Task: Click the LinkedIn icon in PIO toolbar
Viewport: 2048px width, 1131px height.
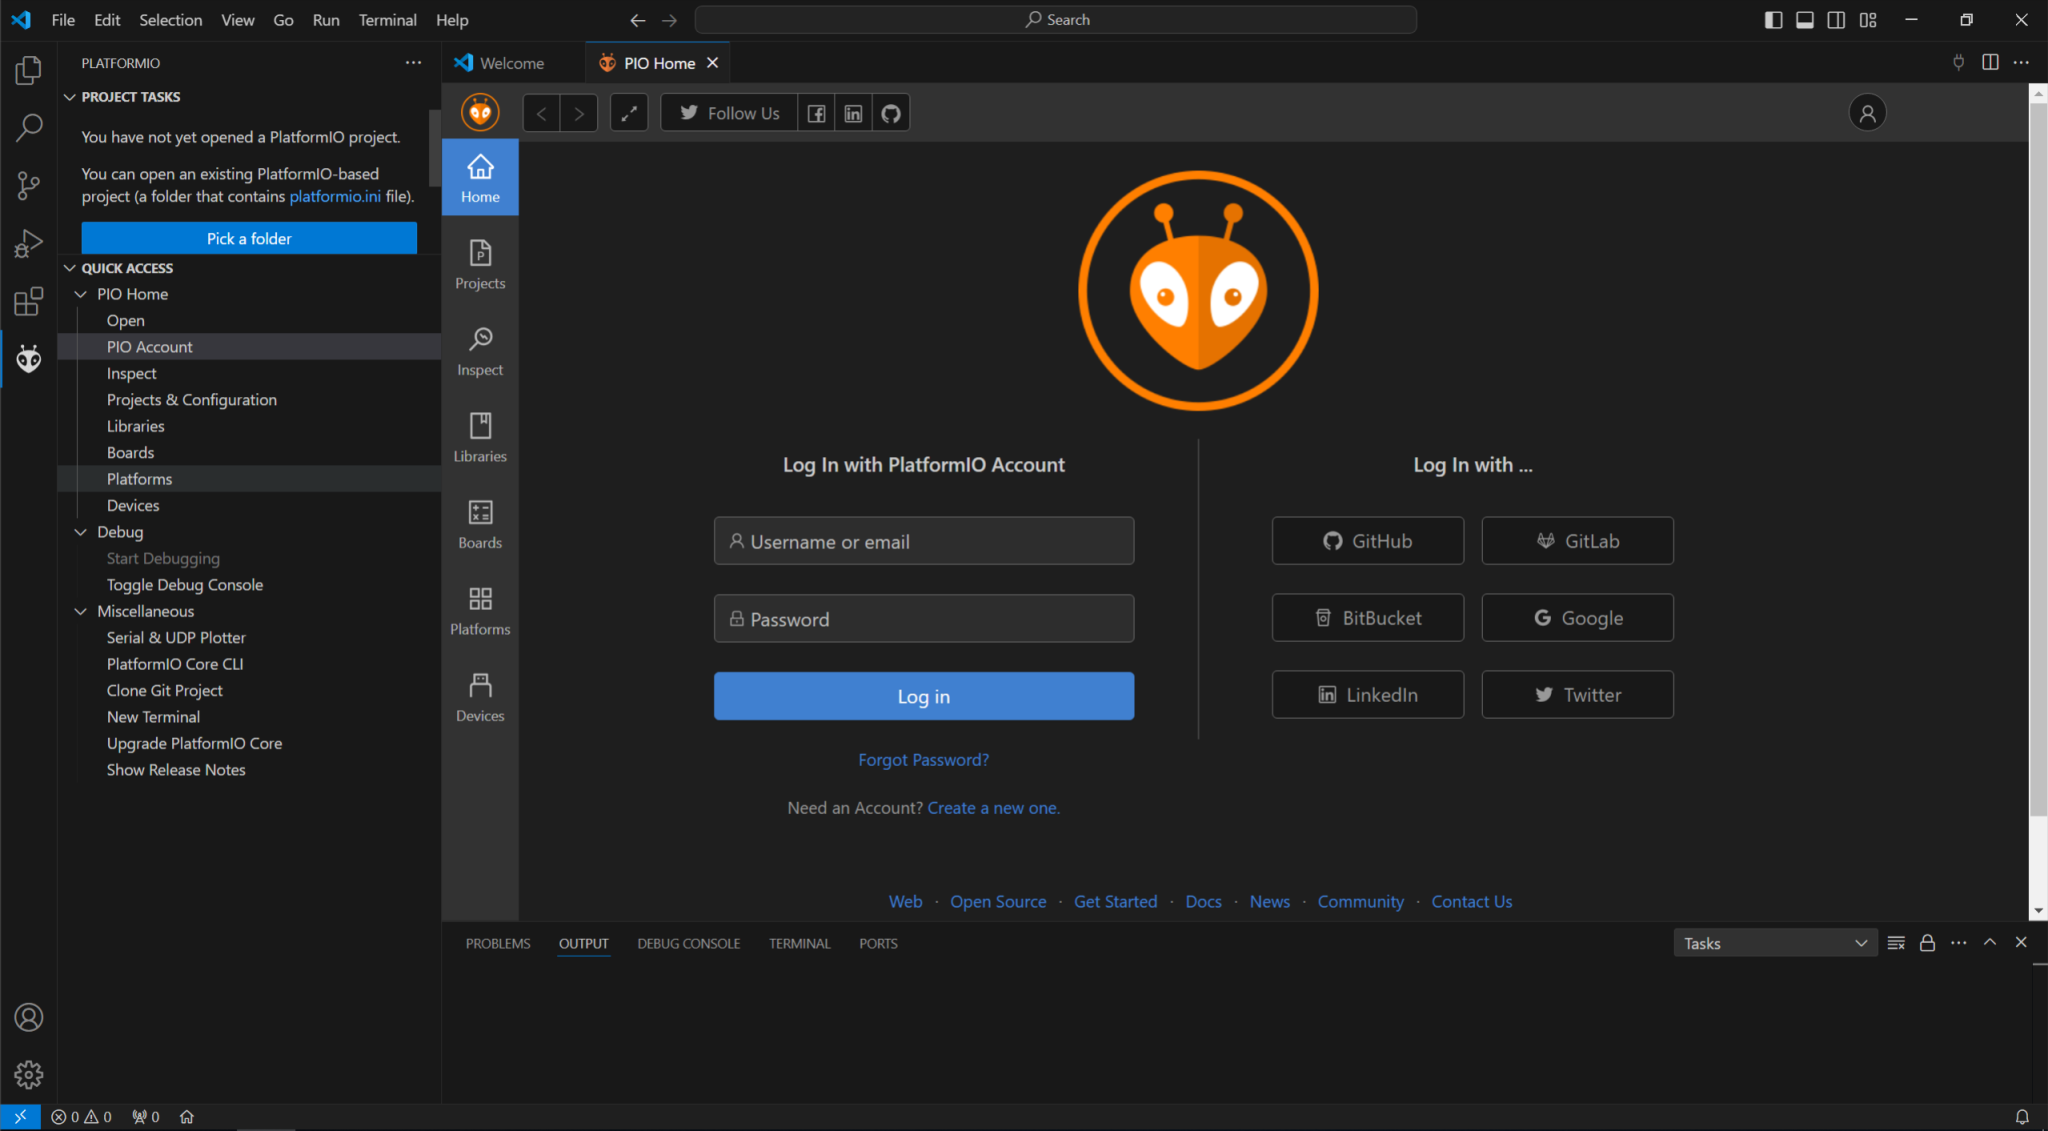Action: point(853,113)
